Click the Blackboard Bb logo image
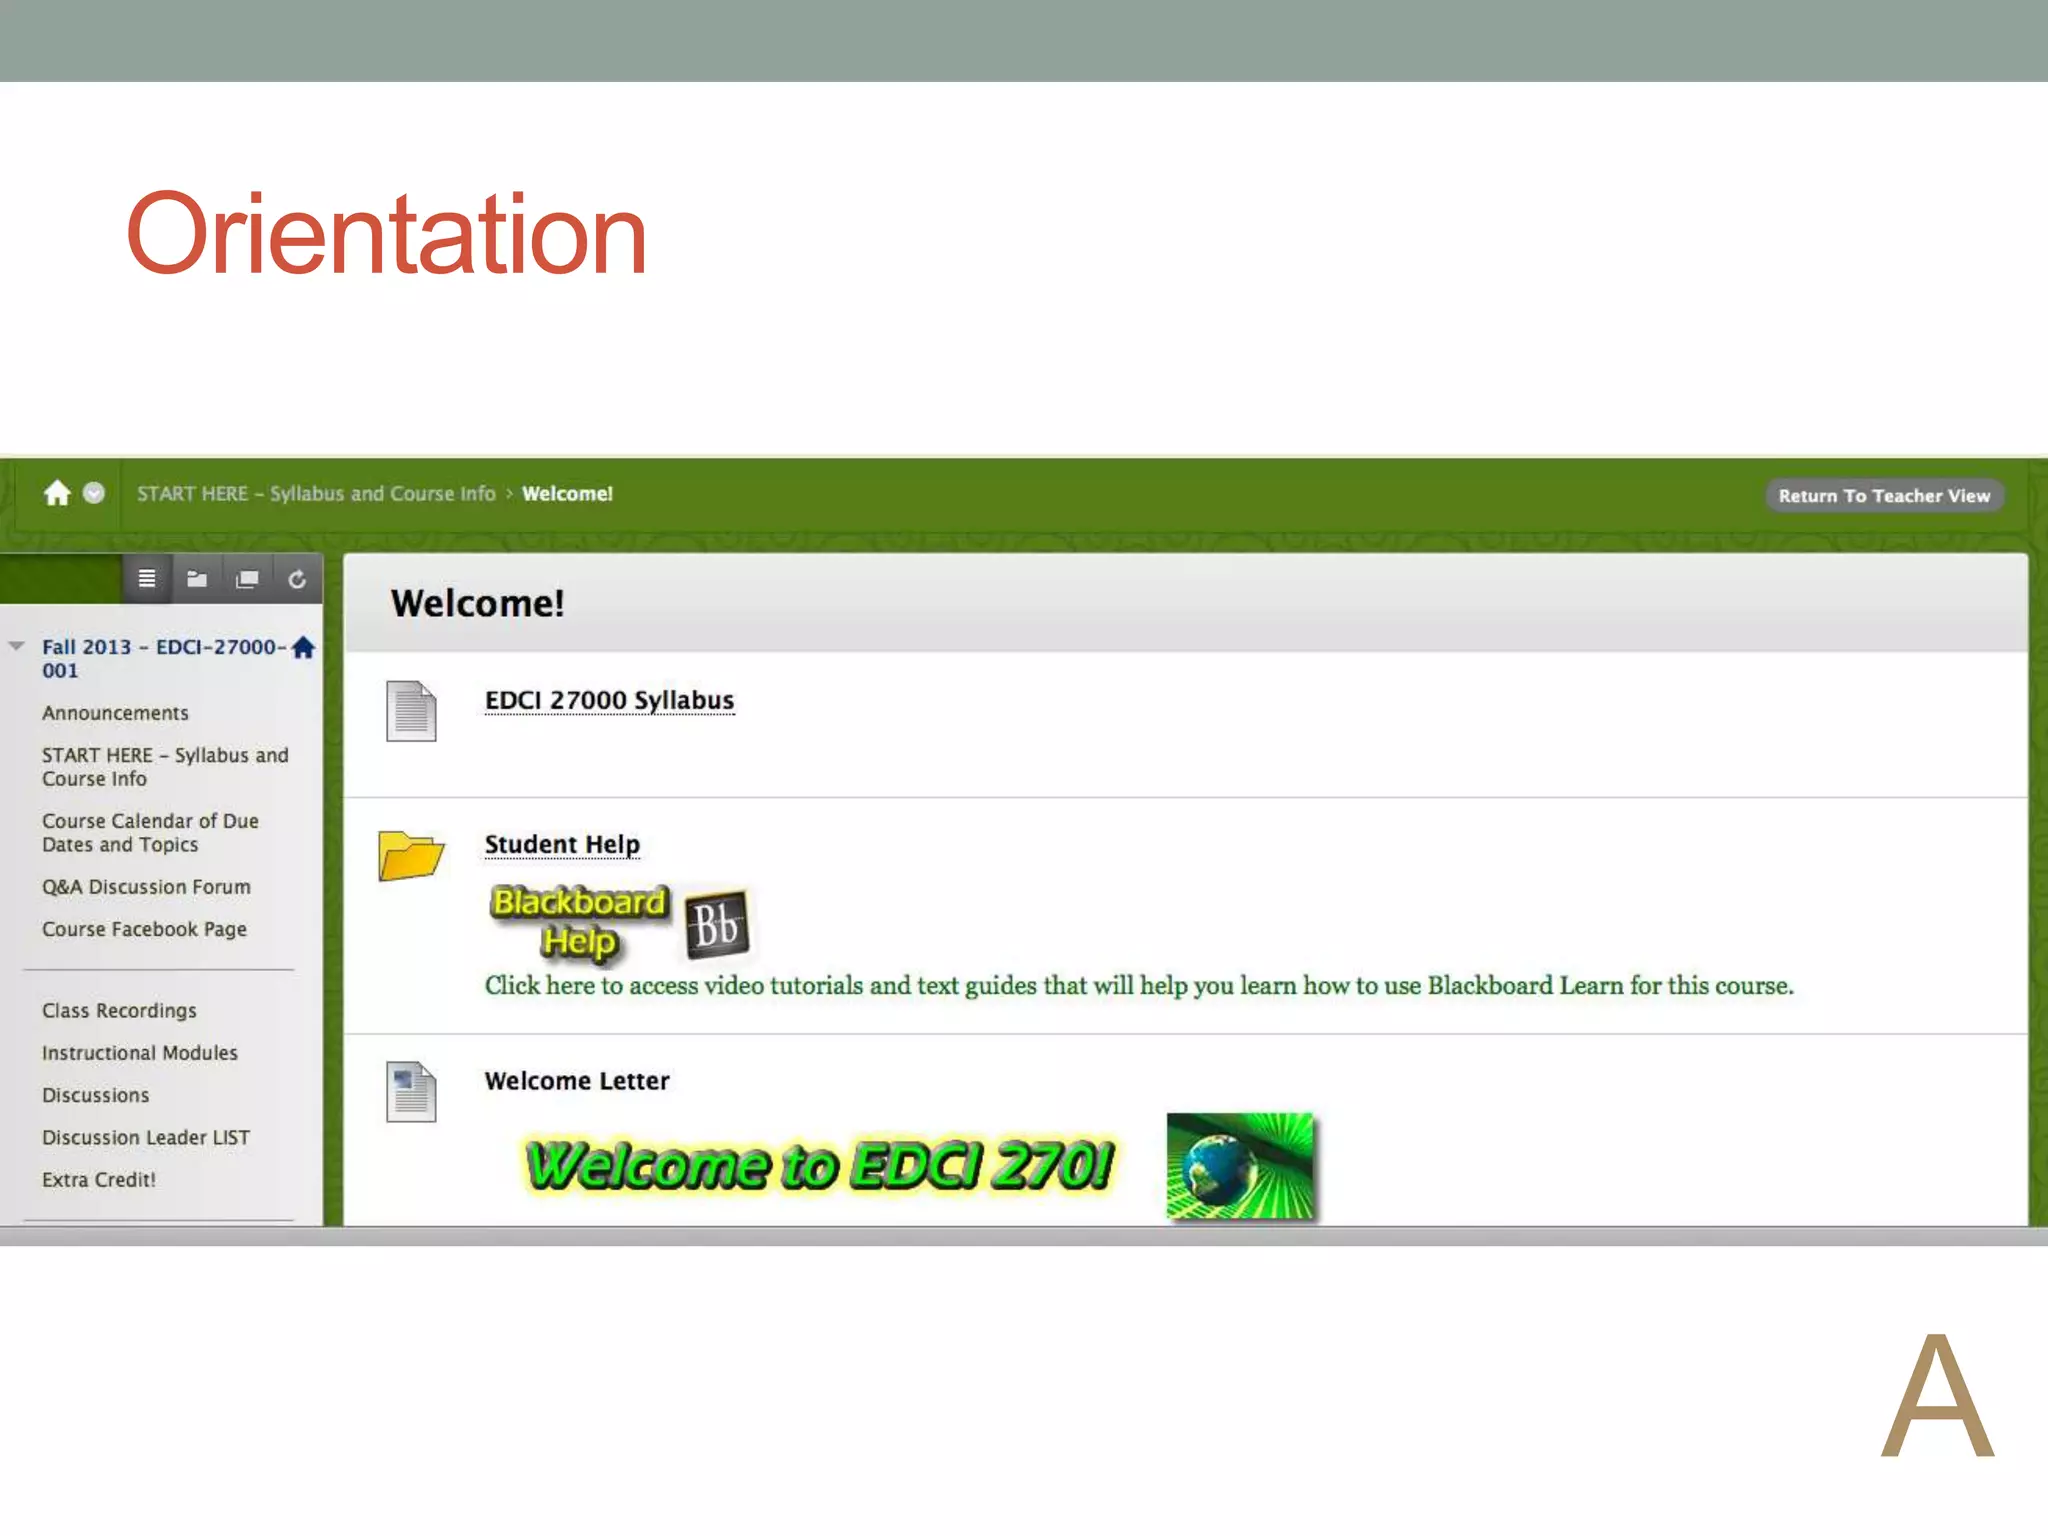Screen dimensions: 2048x1536 716,924
